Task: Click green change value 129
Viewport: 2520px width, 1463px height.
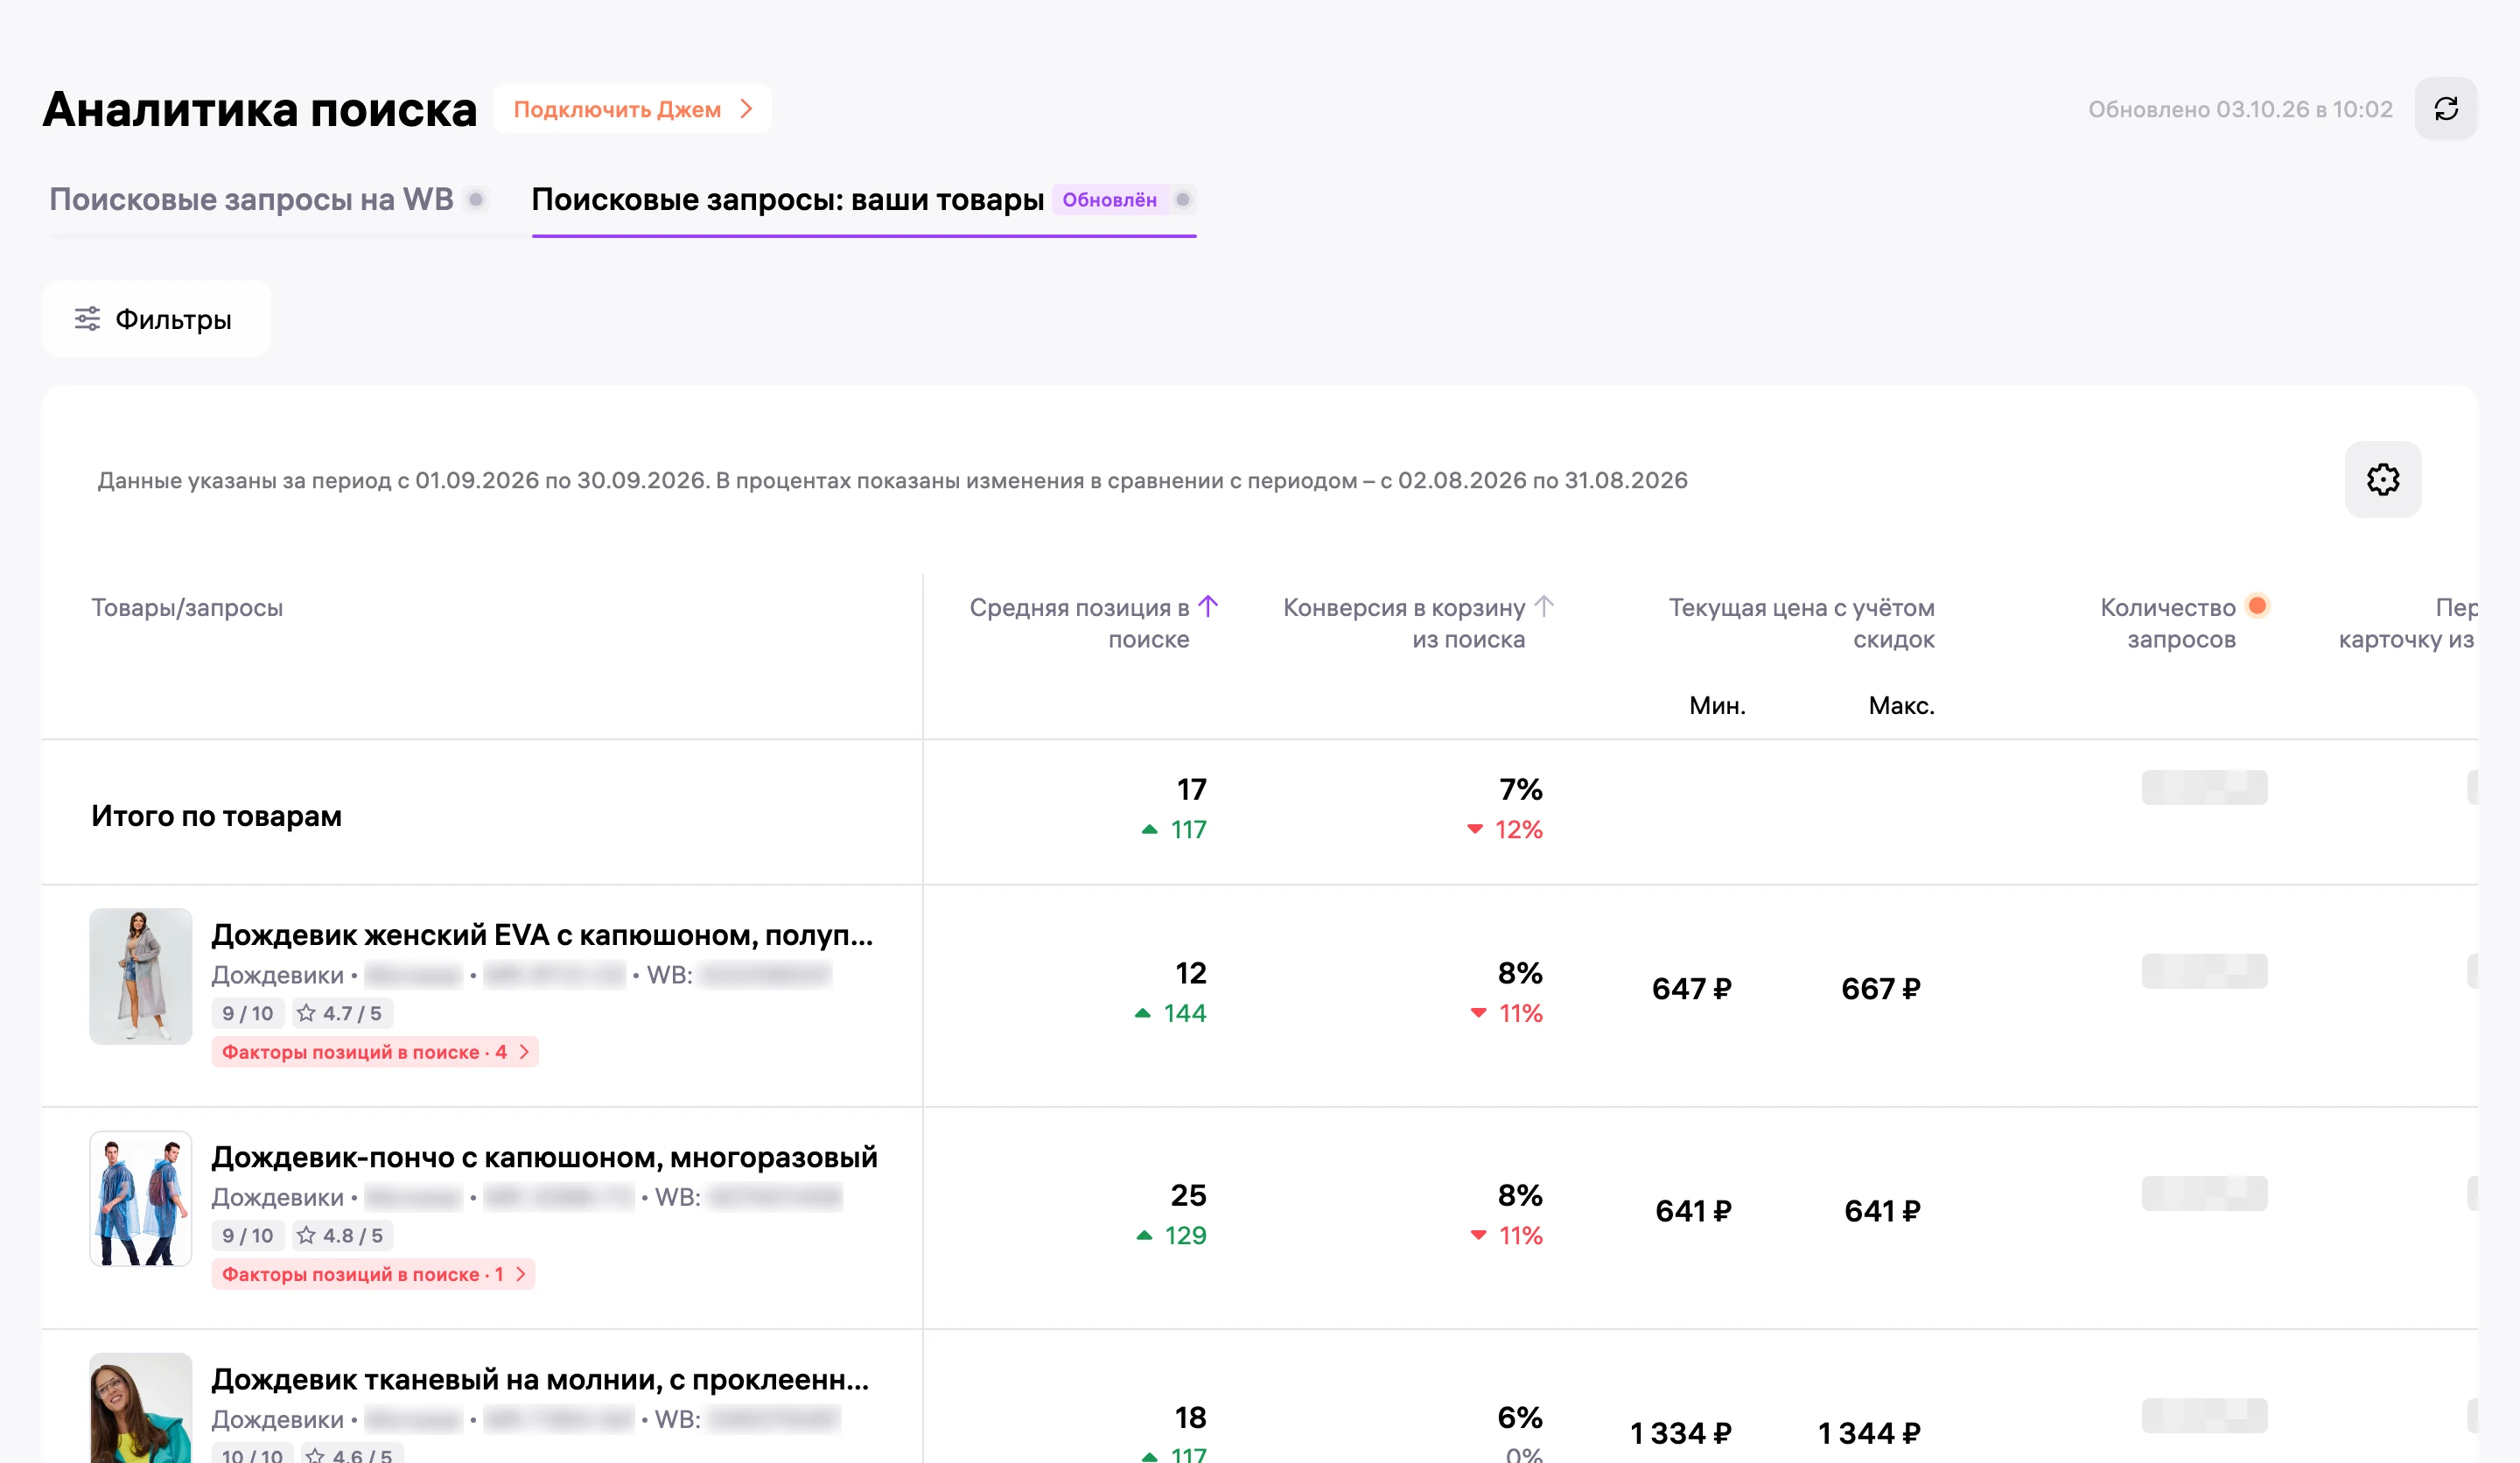Action: click(x=1185, y=1235)
